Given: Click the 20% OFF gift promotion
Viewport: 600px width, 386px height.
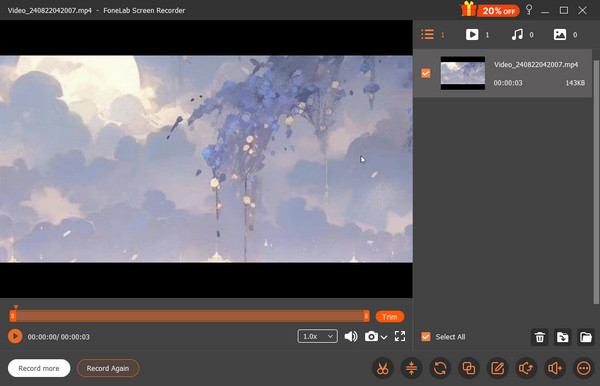Looking at the screenshot, I should (x=490, y=10).
